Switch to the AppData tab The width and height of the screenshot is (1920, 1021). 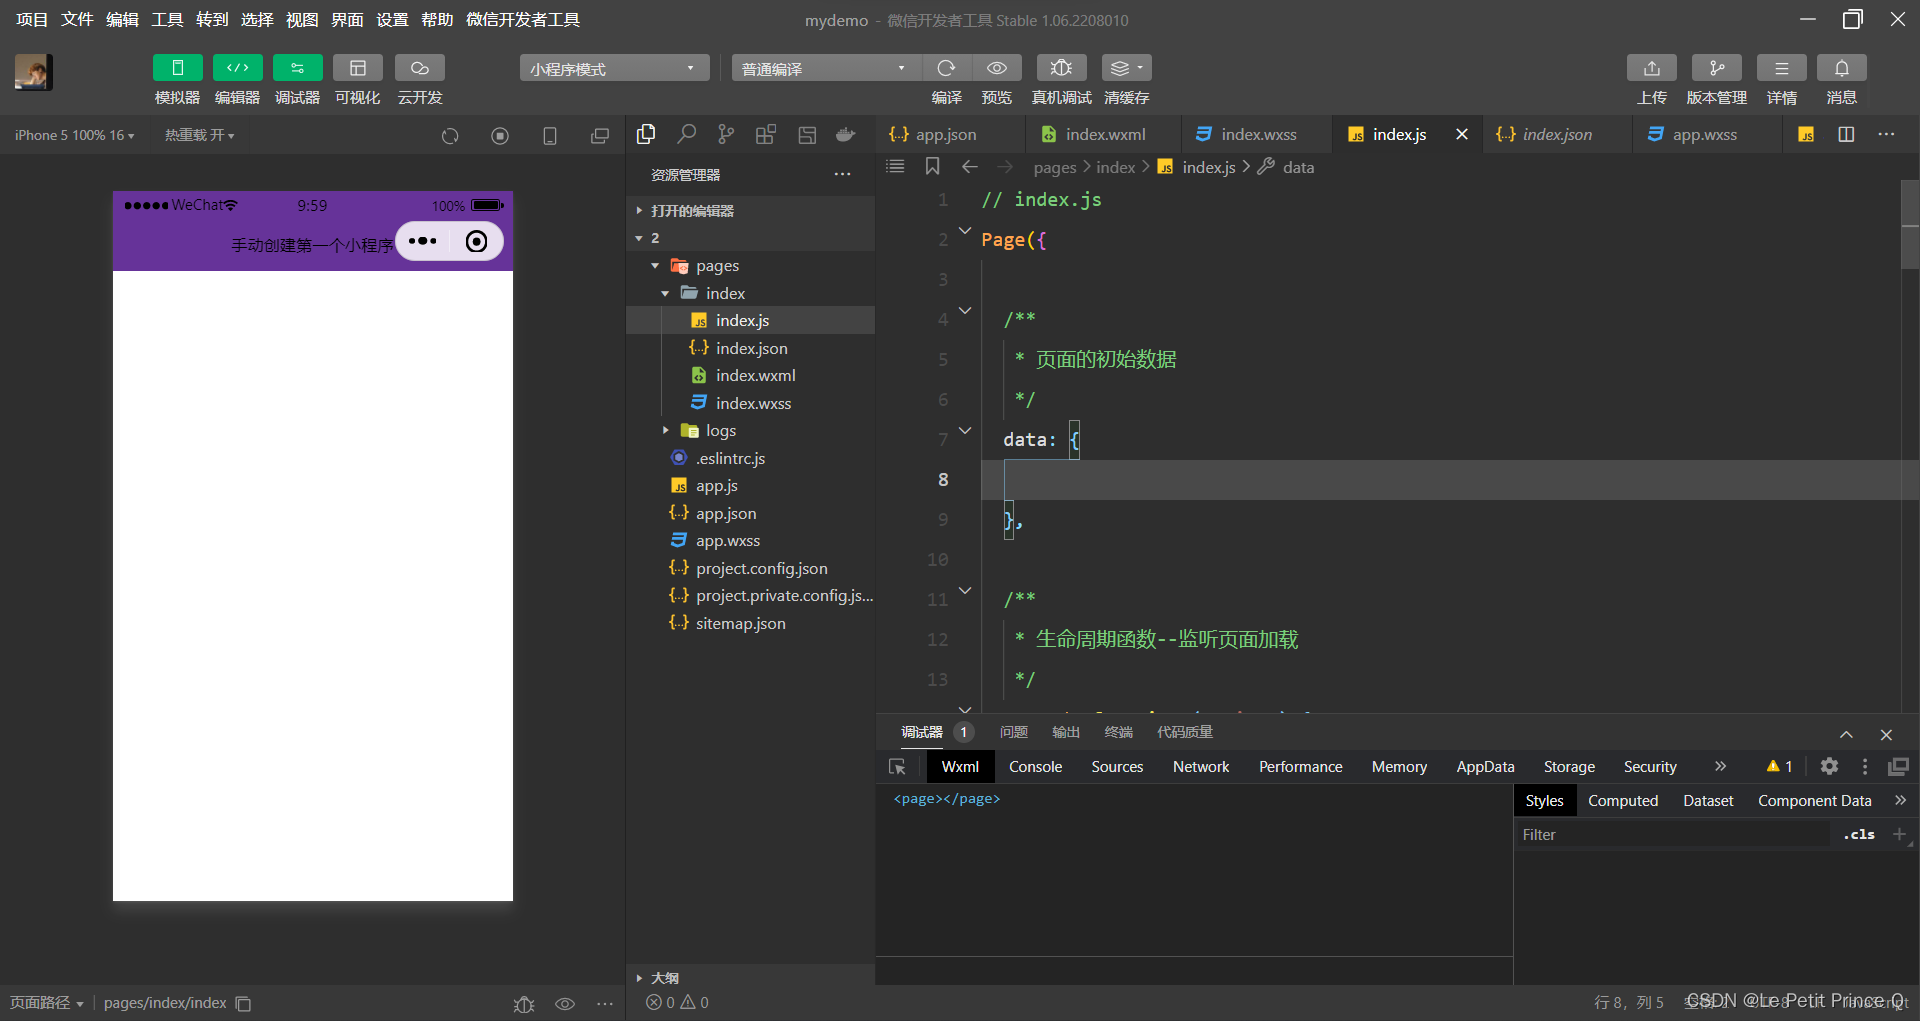point(1485,767)
